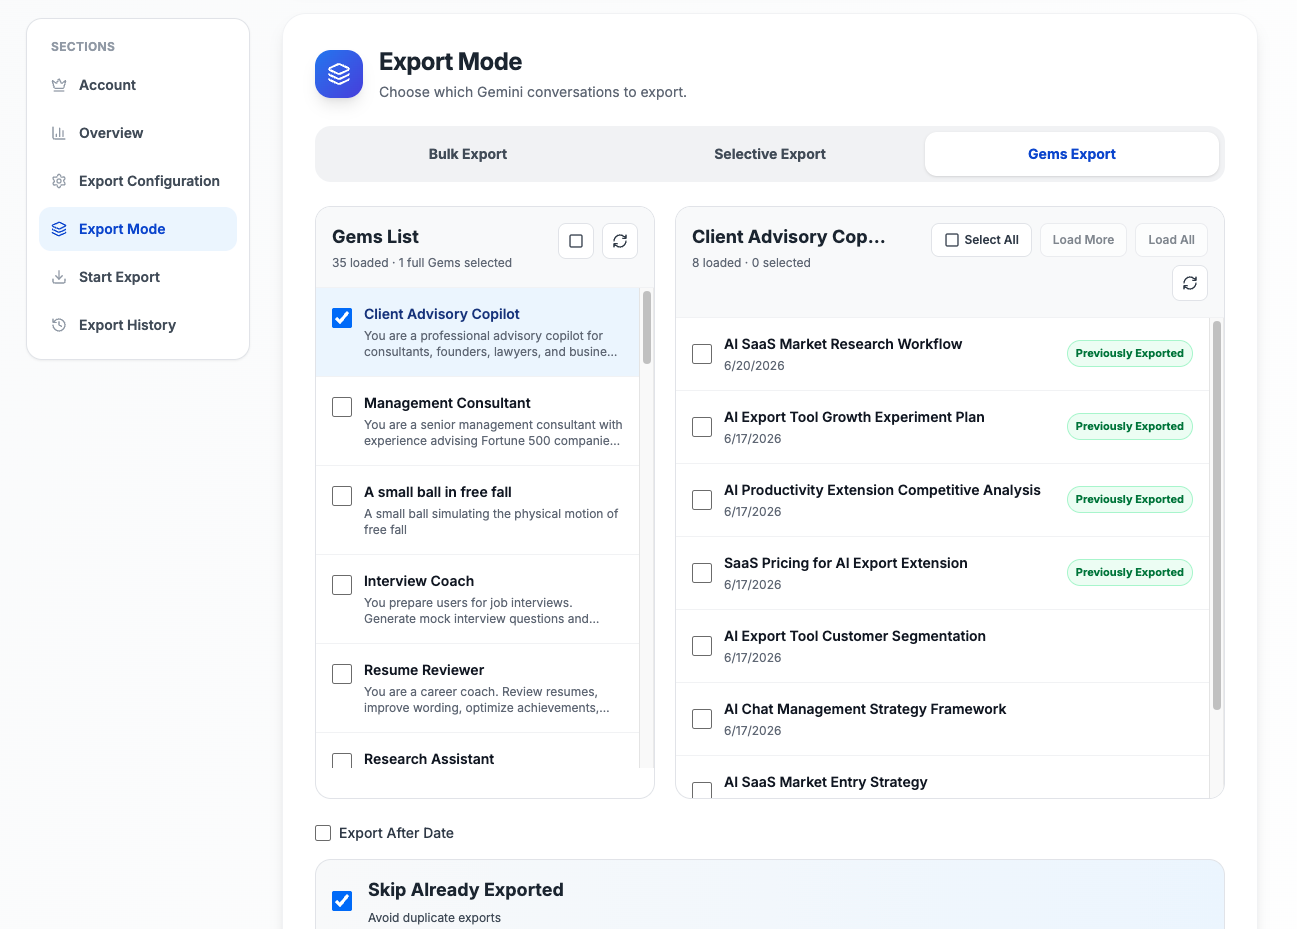The height and width of the screenshot is (929, 1297).
Task: Click the Load More button
Action: coord(1083,240)
